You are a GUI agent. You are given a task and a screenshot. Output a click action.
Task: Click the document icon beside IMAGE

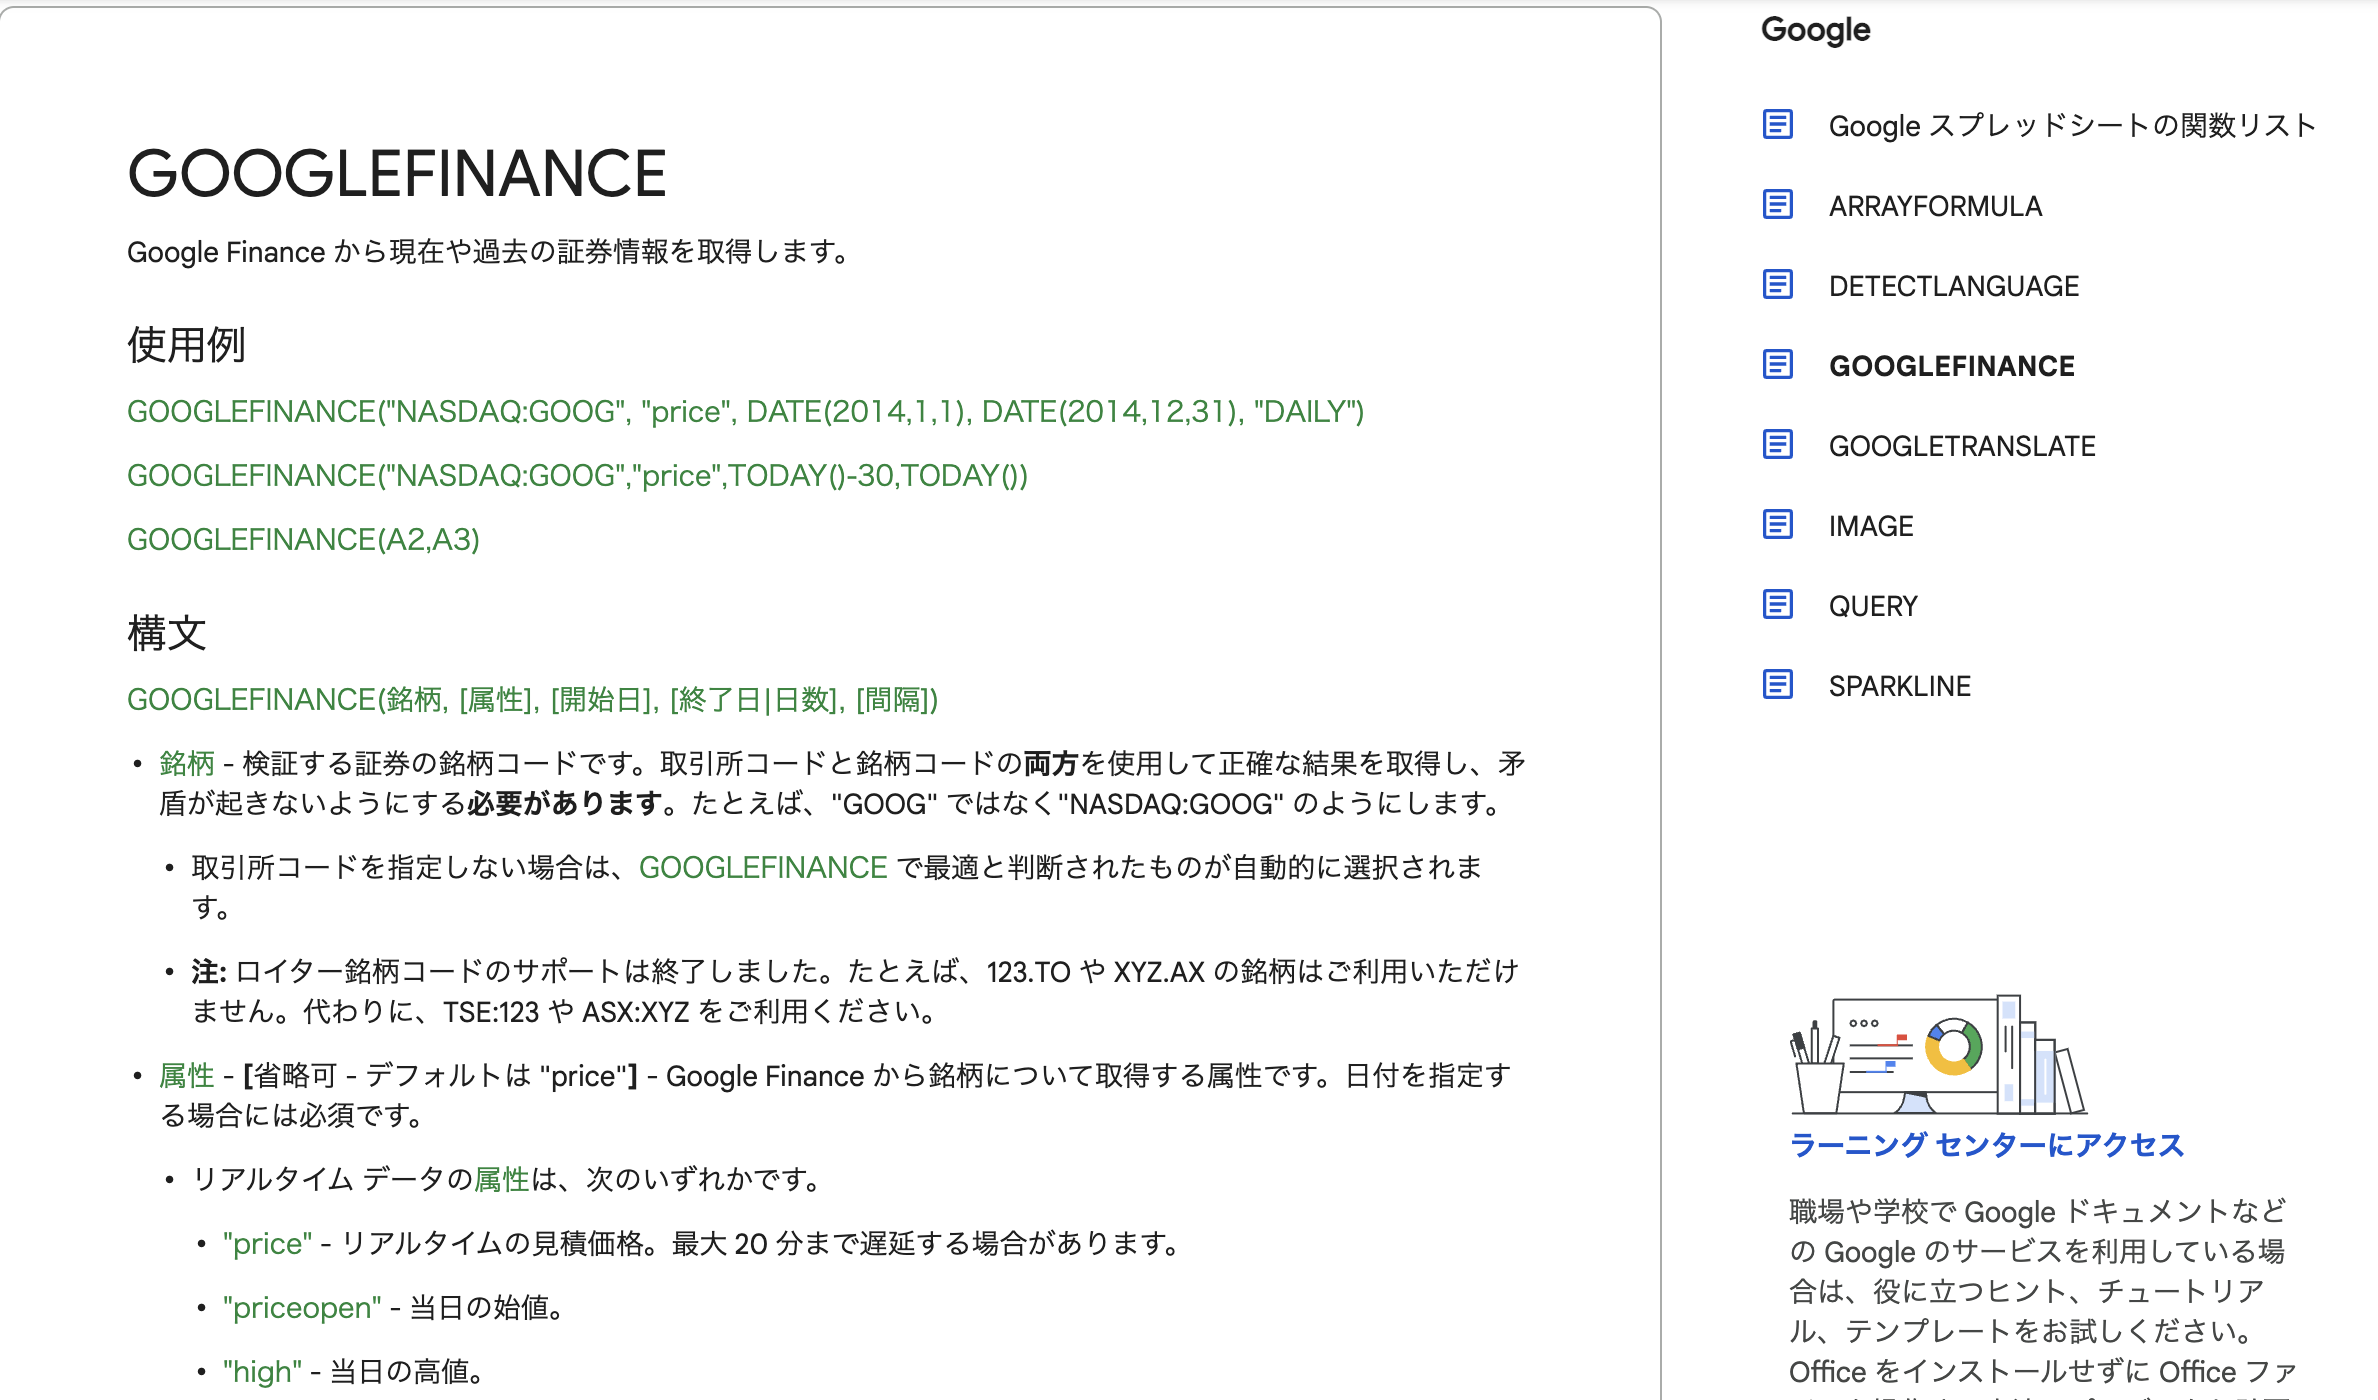coord(1779,525)
